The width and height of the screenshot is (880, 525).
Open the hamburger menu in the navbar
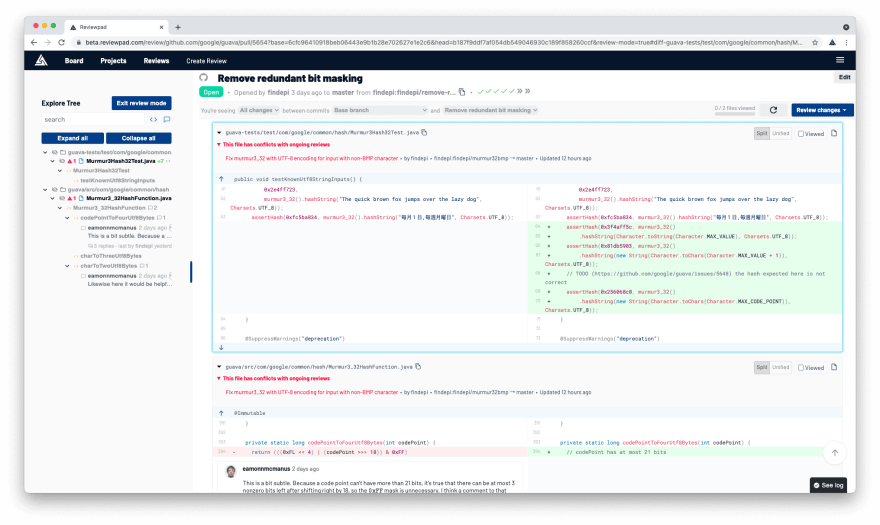click(840, 60)
